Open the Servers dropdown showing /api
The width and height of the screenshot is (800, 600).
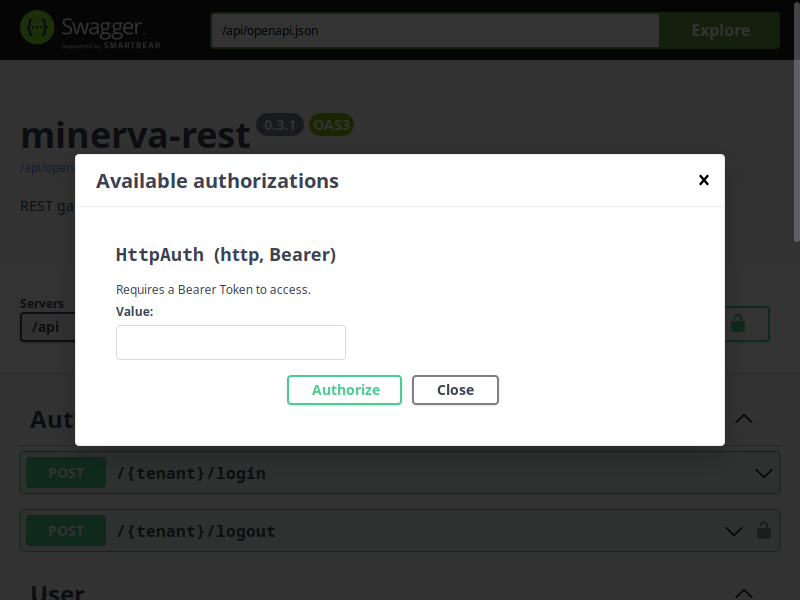click(48, 327)
